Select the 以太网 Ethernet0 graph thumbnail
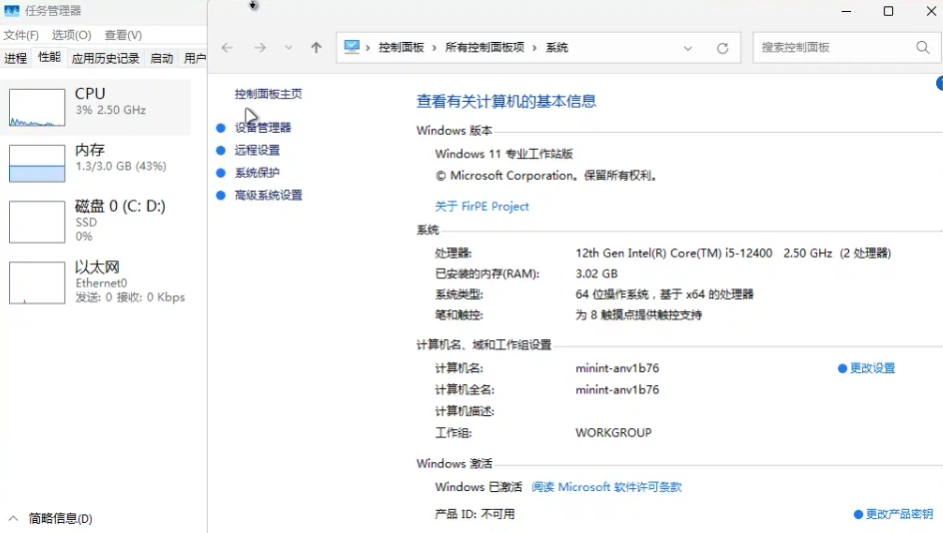Screen dimensions: 943x533 37,283
